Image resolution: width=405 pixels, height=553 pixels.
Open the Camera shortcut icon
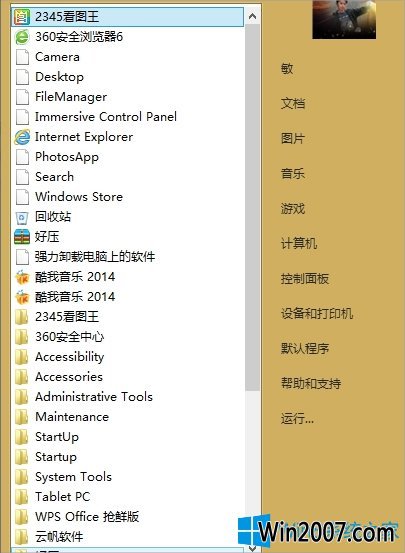click(22, 57)
